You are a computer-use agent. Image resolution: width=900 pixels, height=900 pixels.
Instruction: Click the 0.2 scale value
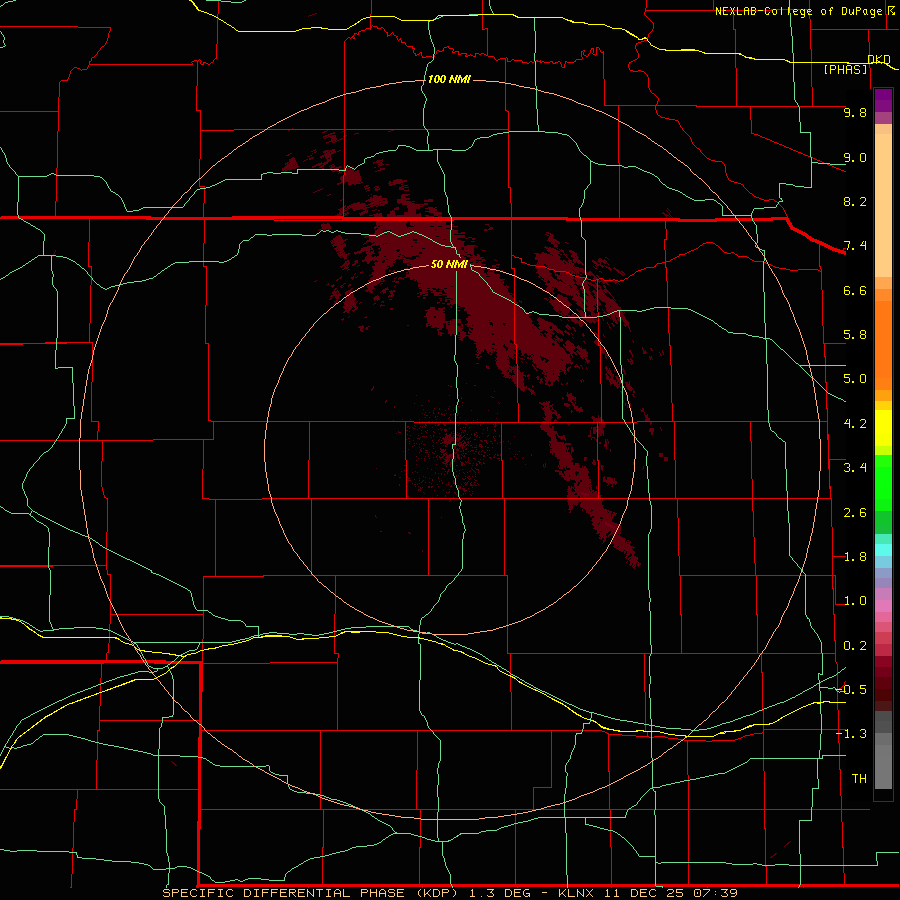[x=855, y=646]
